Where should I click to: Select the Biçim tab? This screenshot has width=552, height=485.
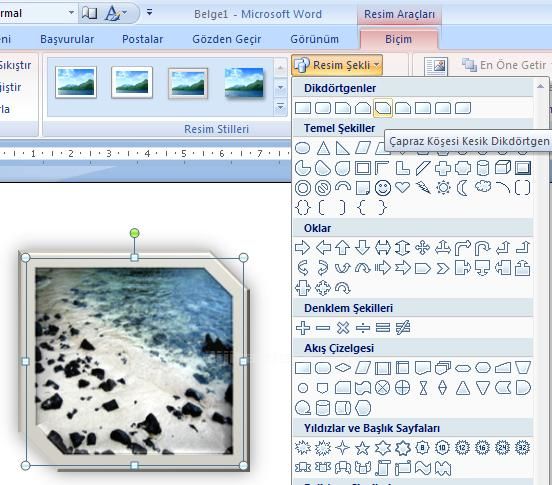click(399, 39)
